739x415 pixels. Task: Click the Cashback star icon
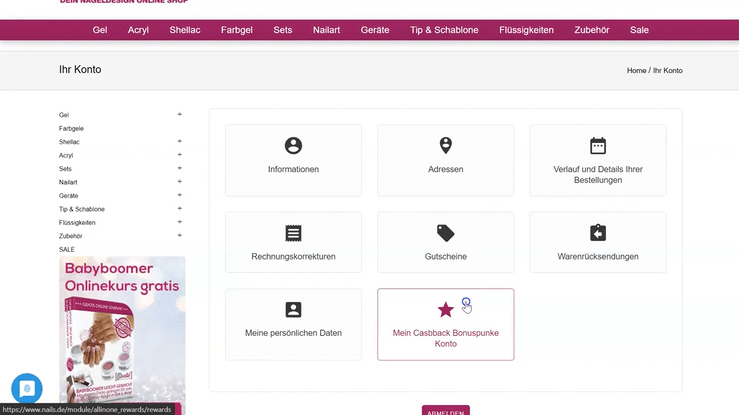pos(445,309)
